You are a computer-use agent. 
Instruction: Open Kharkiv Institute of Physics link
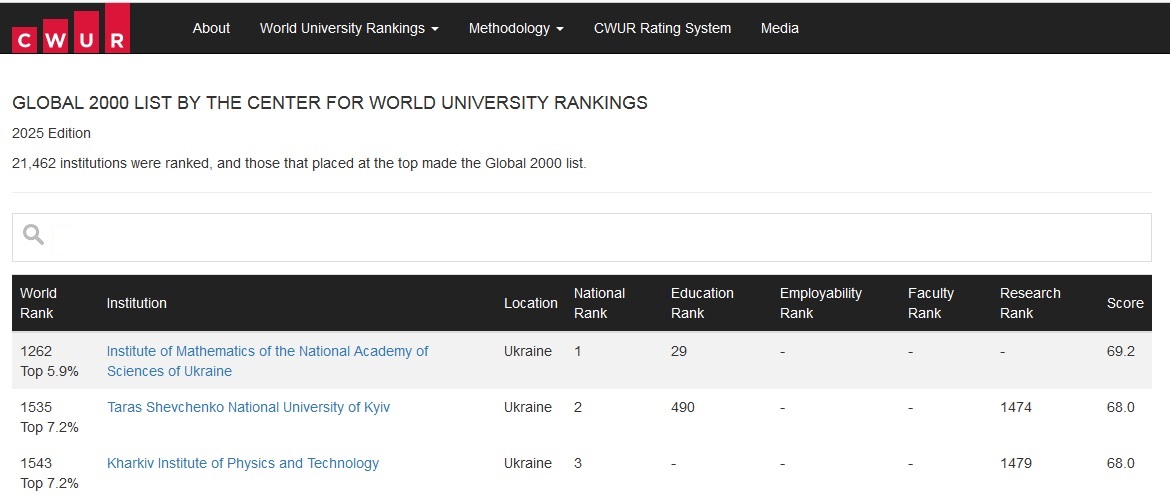coord(243,463)
